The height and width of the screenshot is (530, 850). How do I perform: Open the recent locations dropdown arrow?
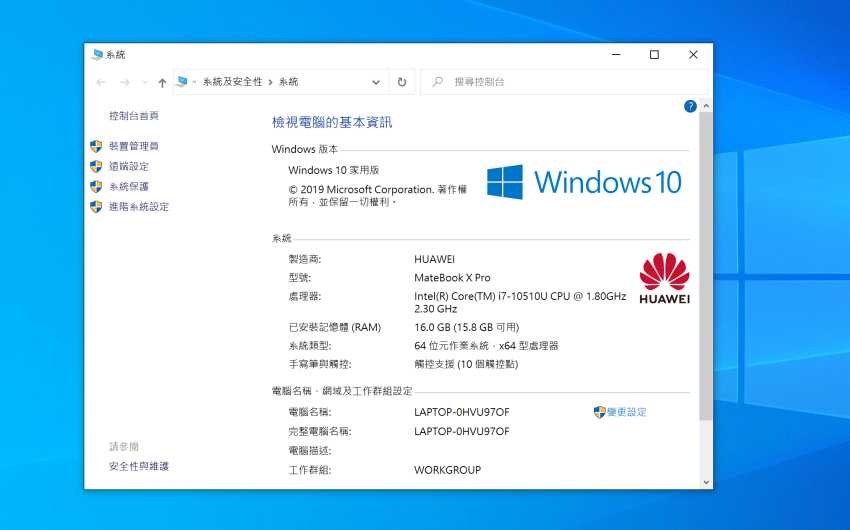point(145,82)
